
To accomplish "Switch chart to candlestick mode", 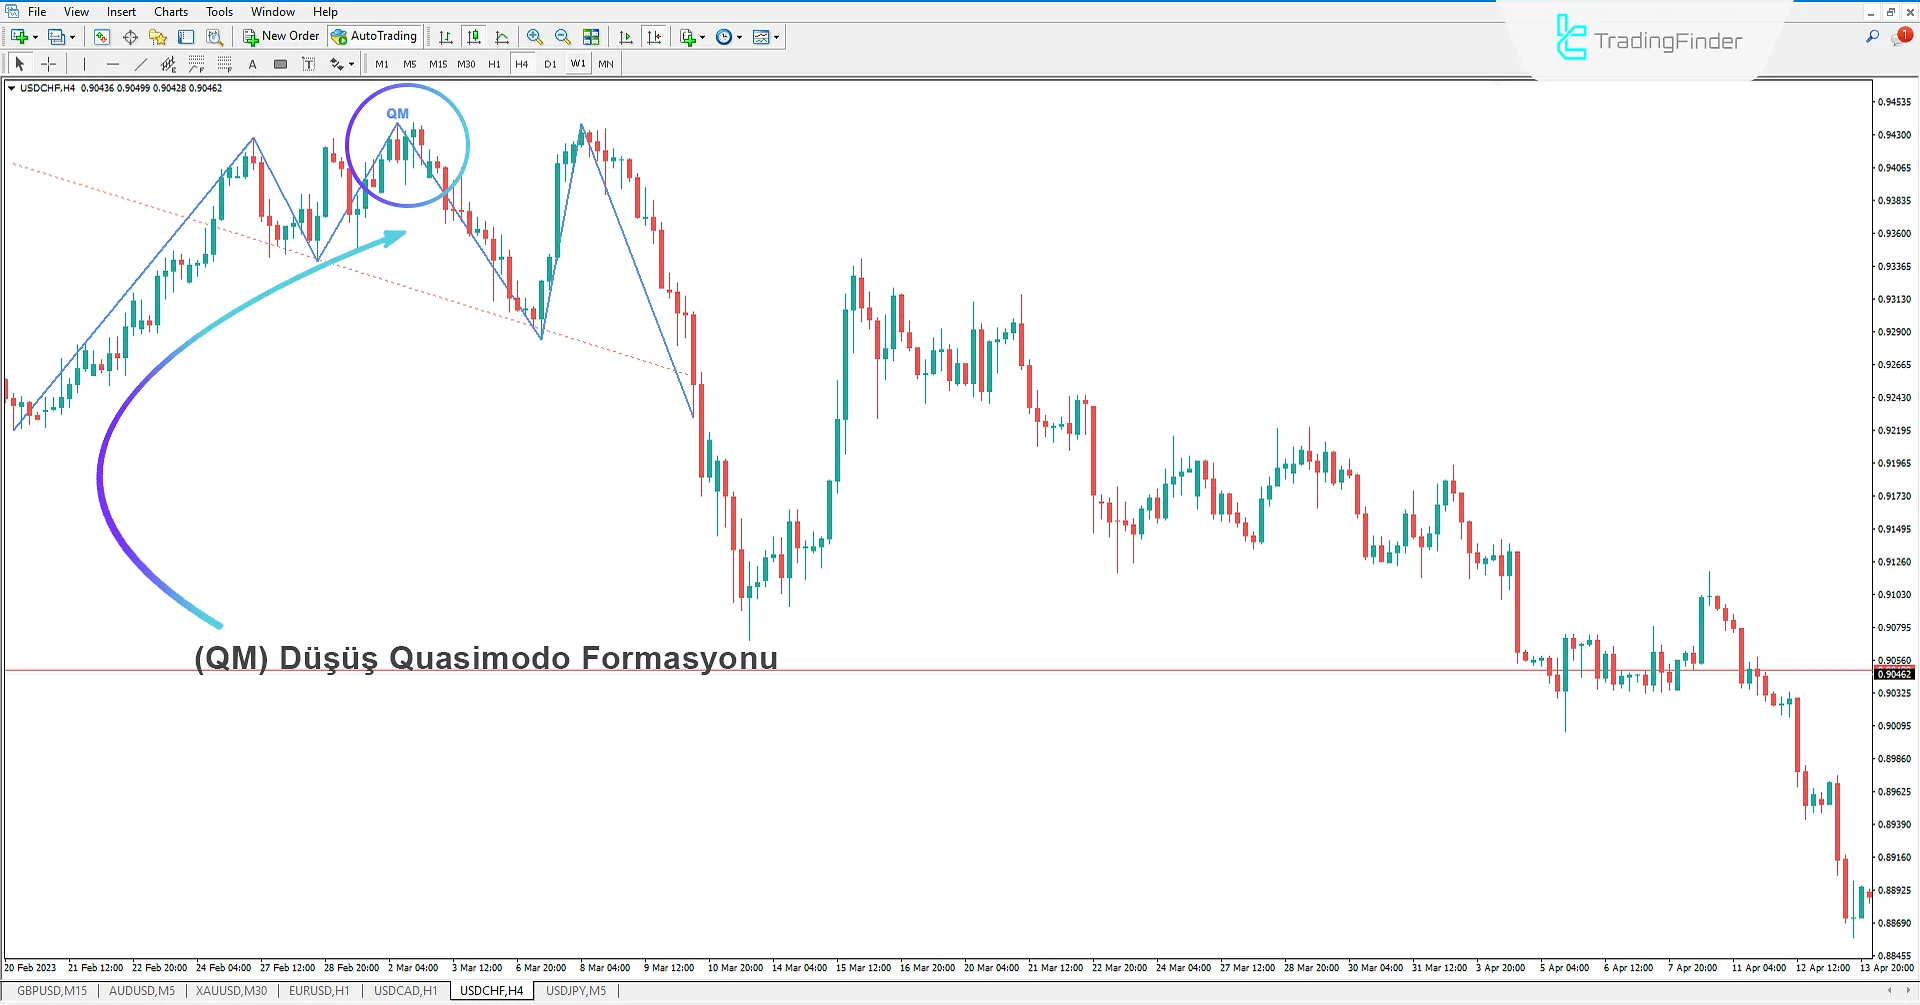I will pos(474,37).
